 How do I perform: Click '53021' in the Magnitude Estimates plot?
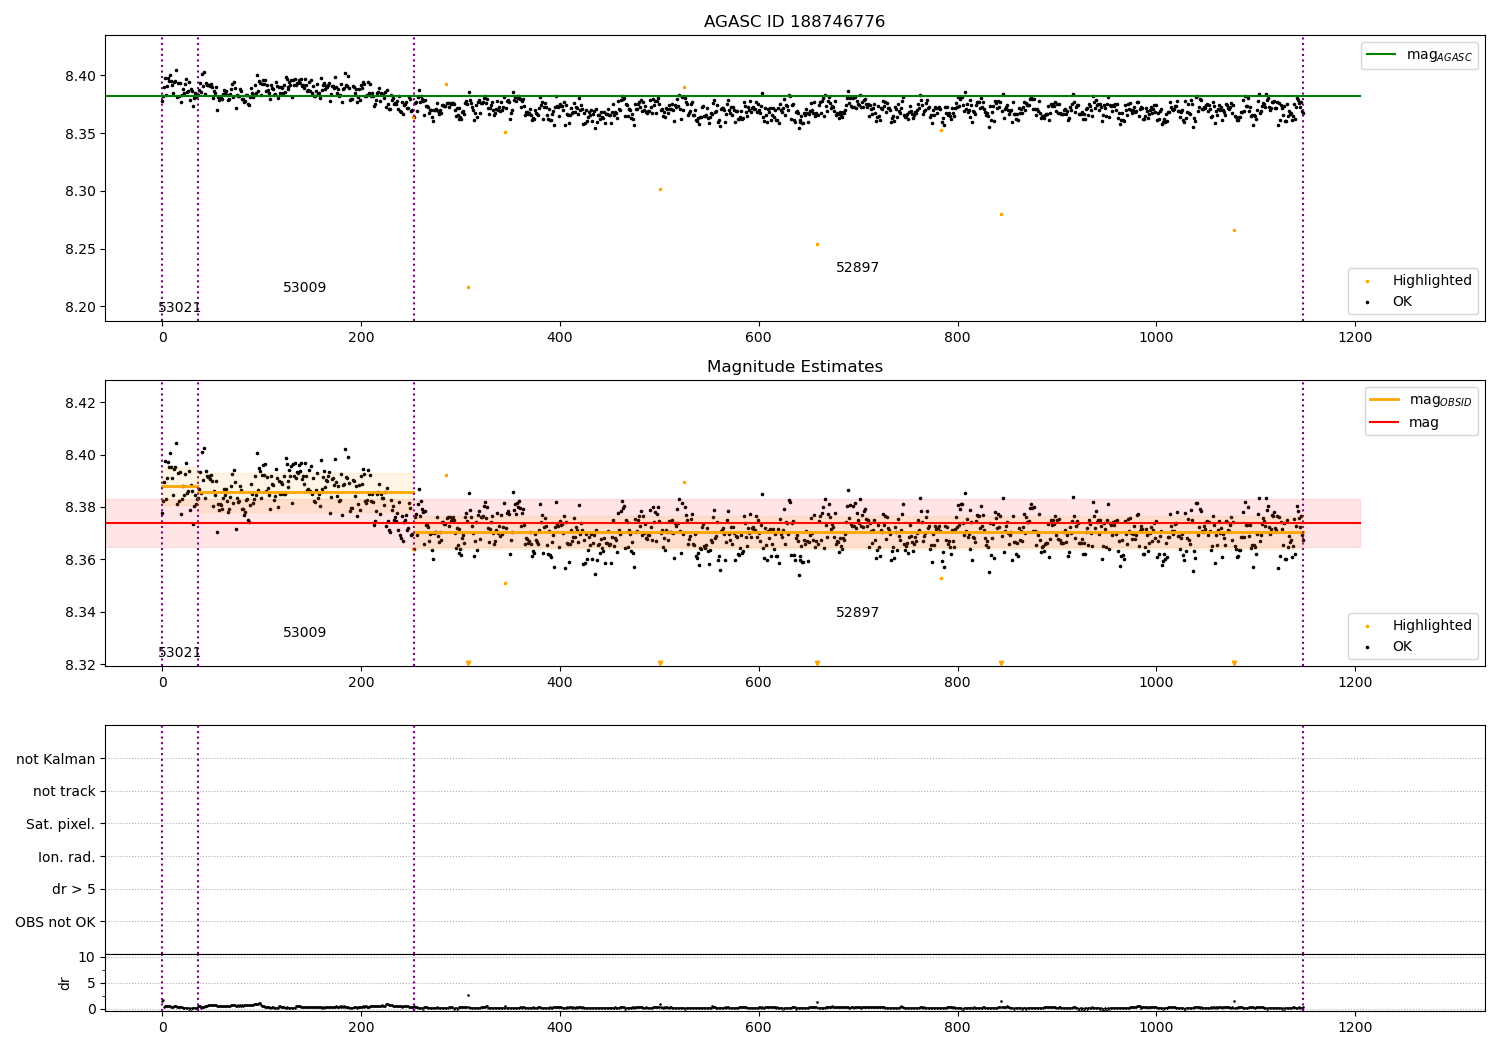(x=180, y=653)
